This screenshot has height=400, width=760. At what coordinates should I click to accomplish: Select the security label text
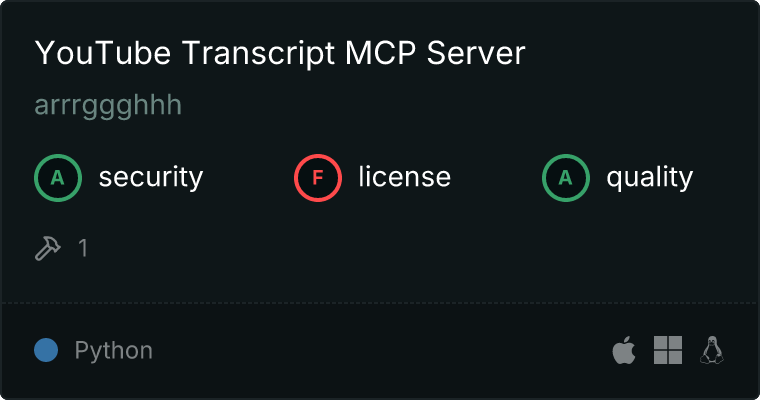(x=151, y=177)
